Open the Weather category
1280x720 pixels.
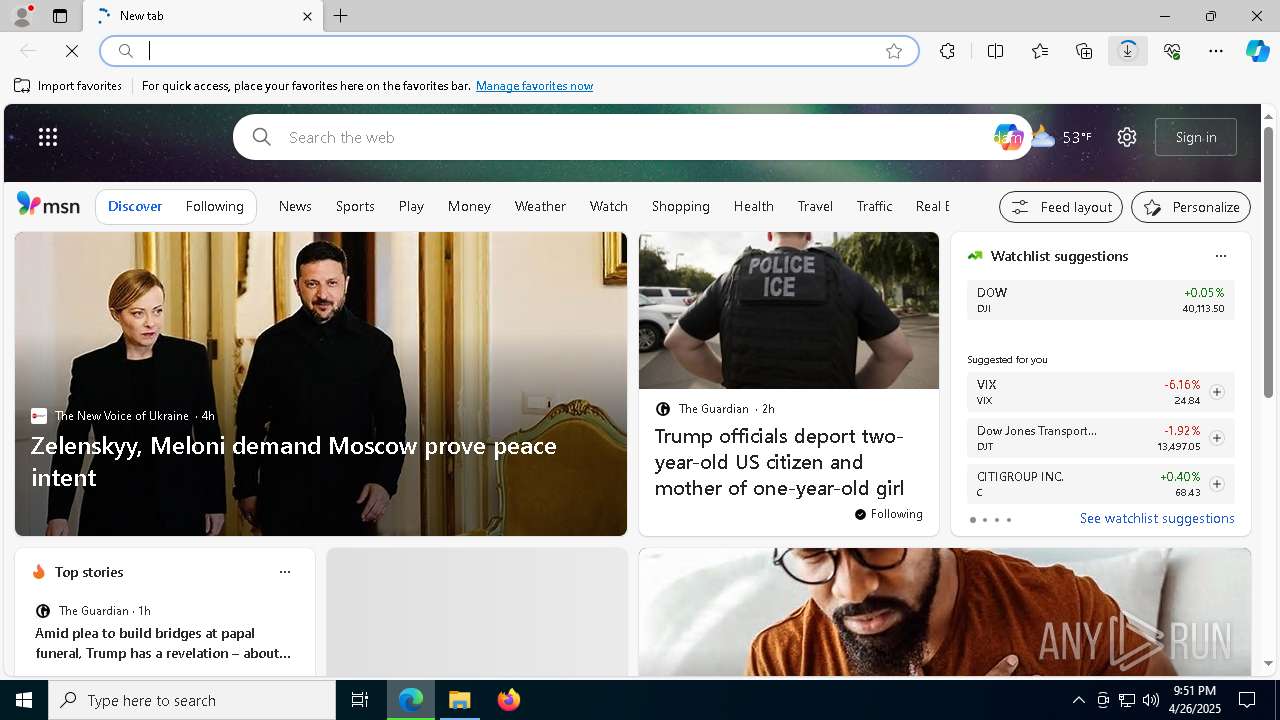[540, 206]
